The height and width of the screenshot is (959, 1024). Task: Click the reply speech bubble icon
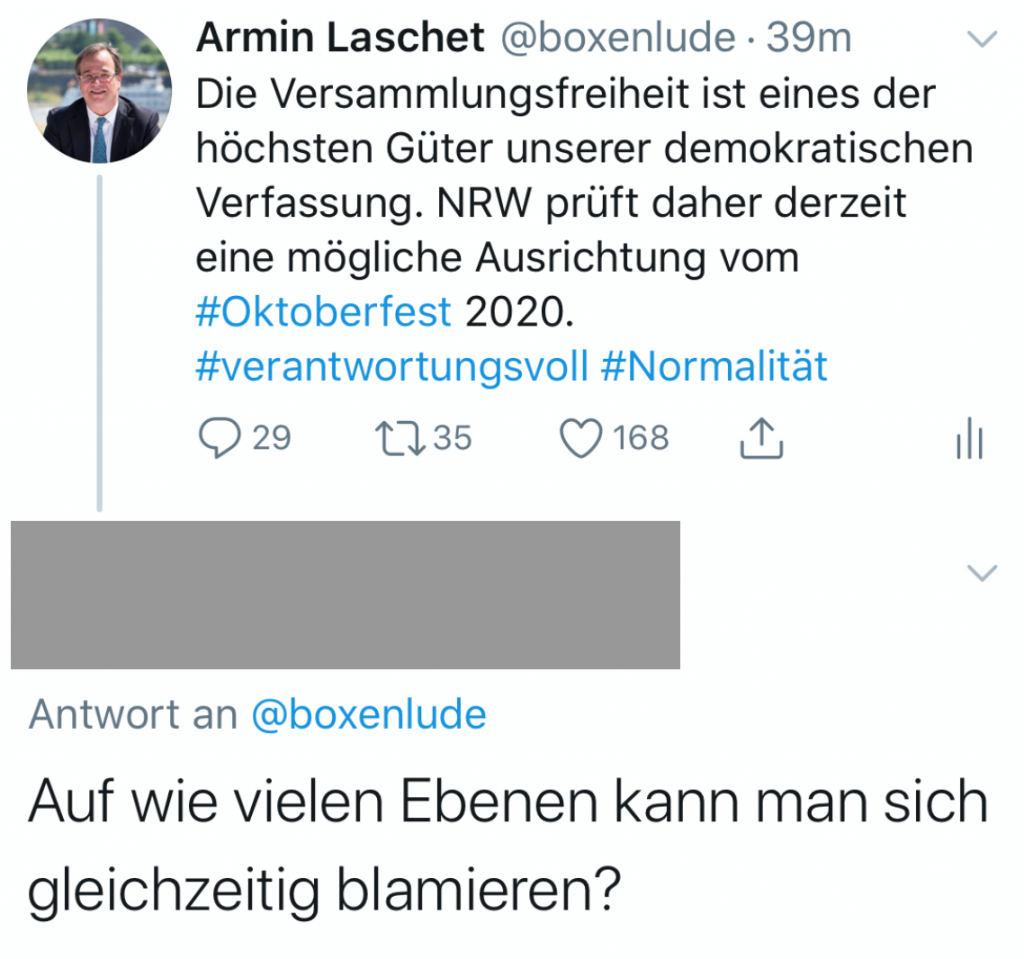(217, 439)
